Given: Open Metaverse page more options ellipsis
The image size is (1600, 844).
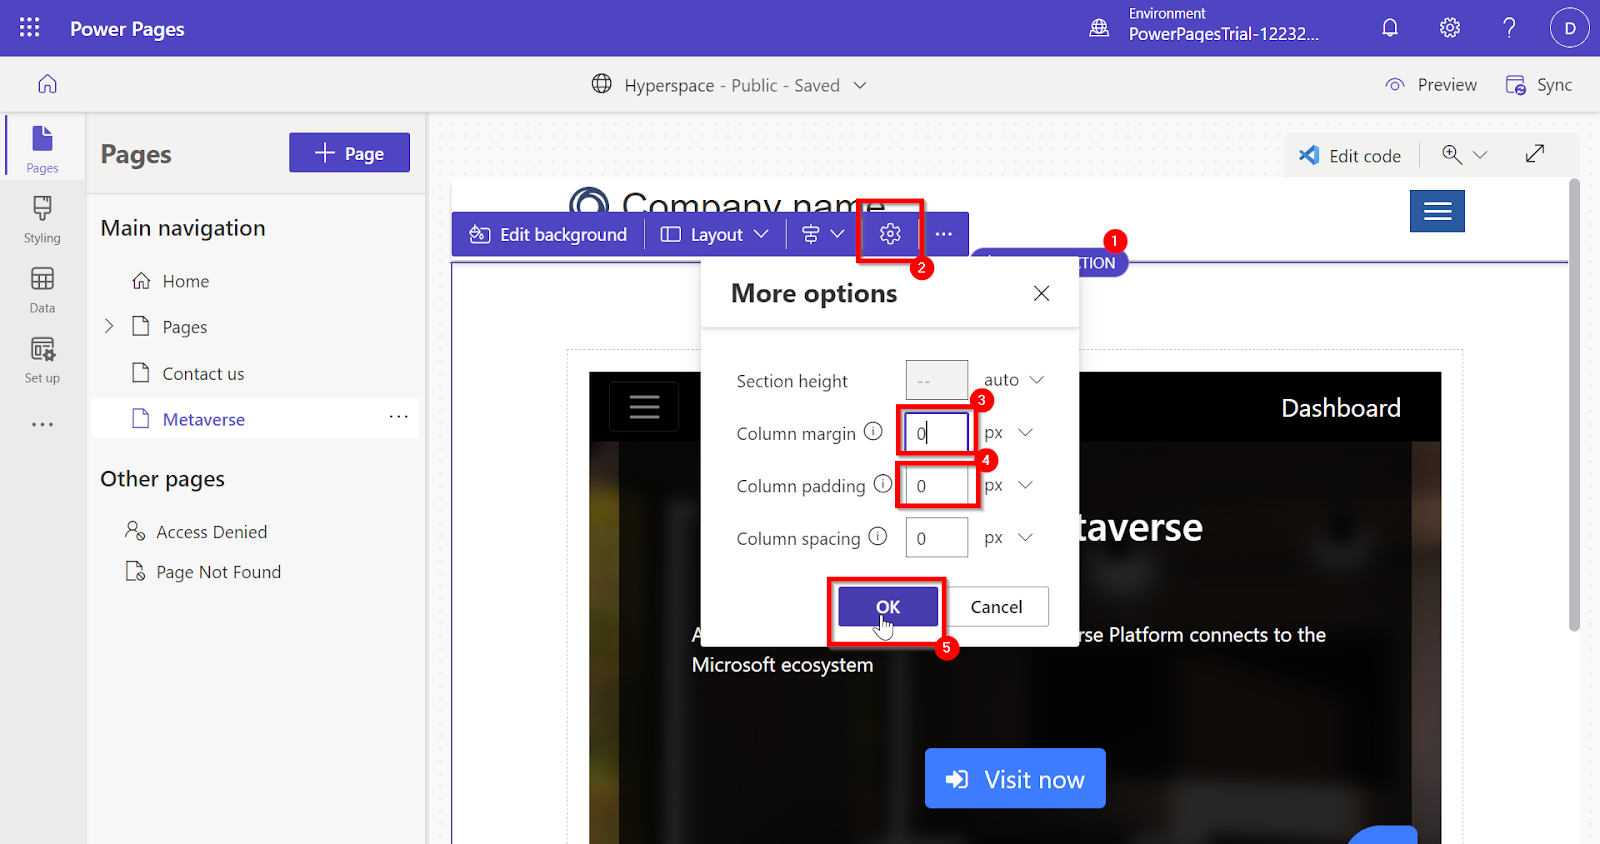Looking at the screenshot, I should coord(398,417).
